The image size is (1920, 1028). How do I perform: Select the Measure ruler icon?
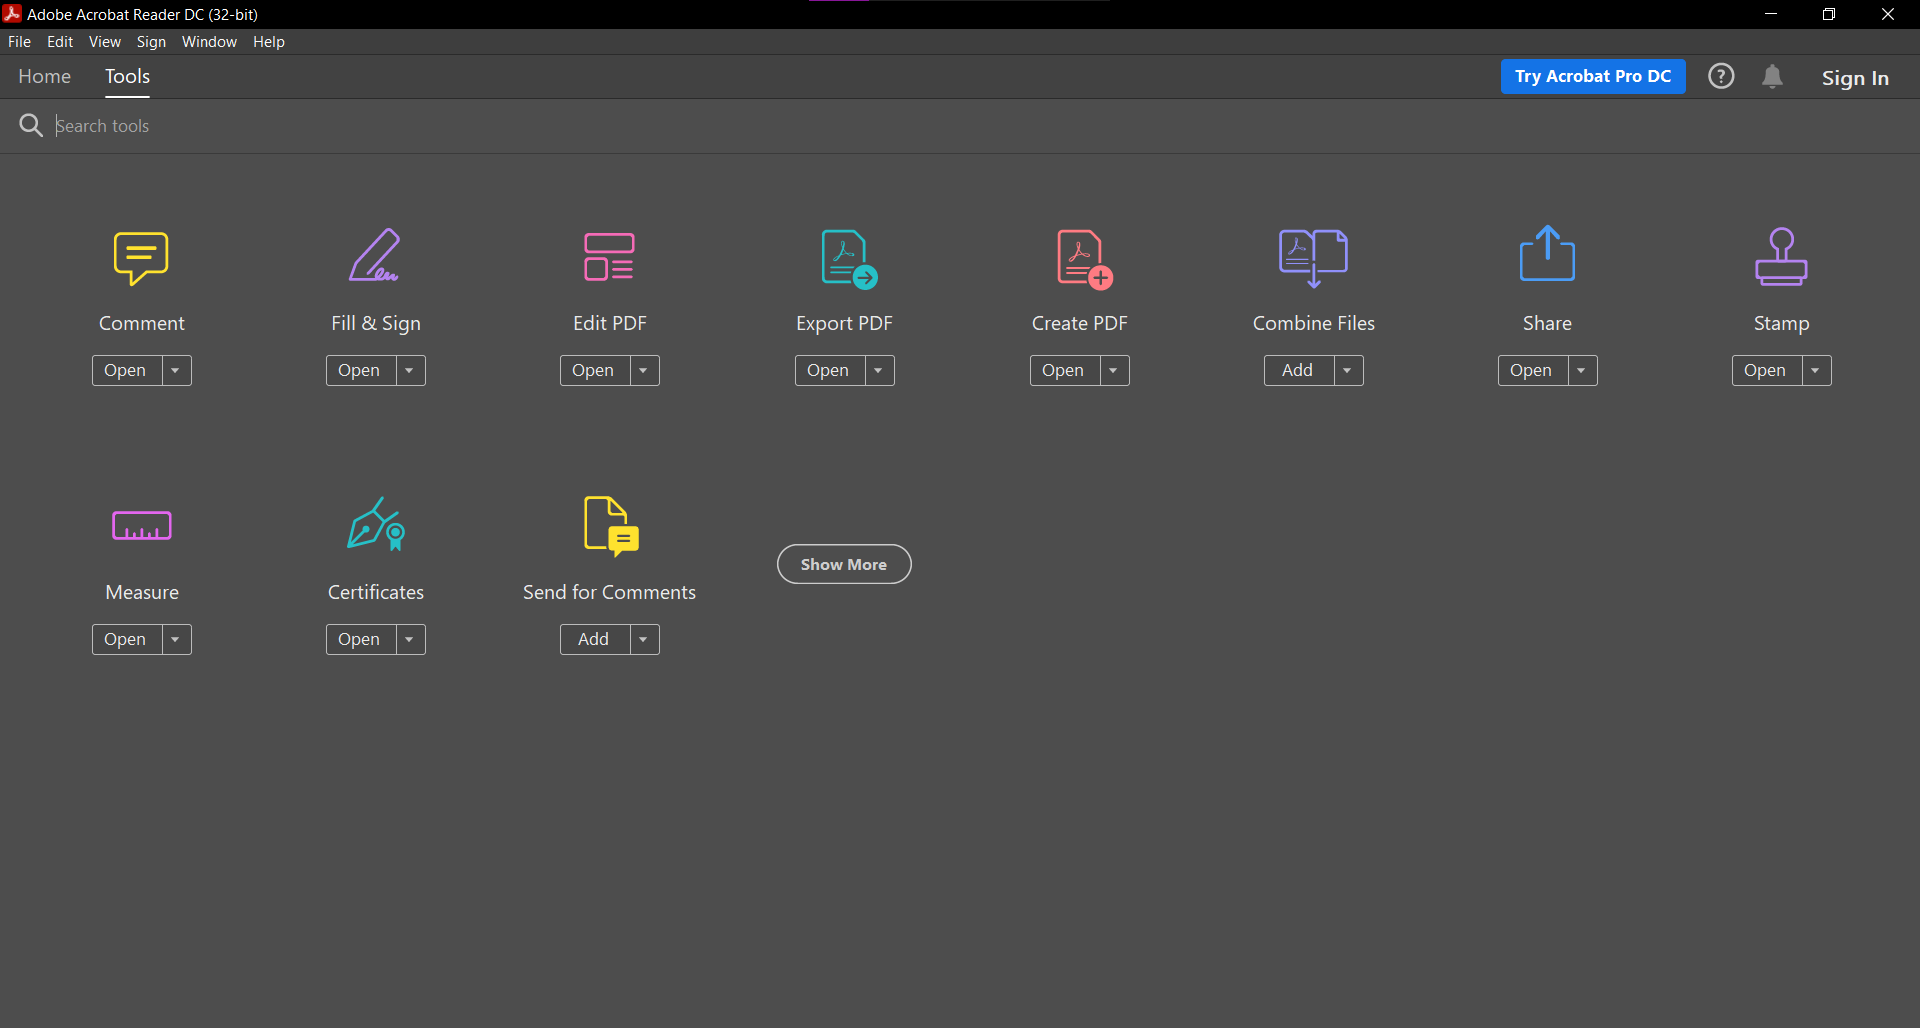[142, 526]
